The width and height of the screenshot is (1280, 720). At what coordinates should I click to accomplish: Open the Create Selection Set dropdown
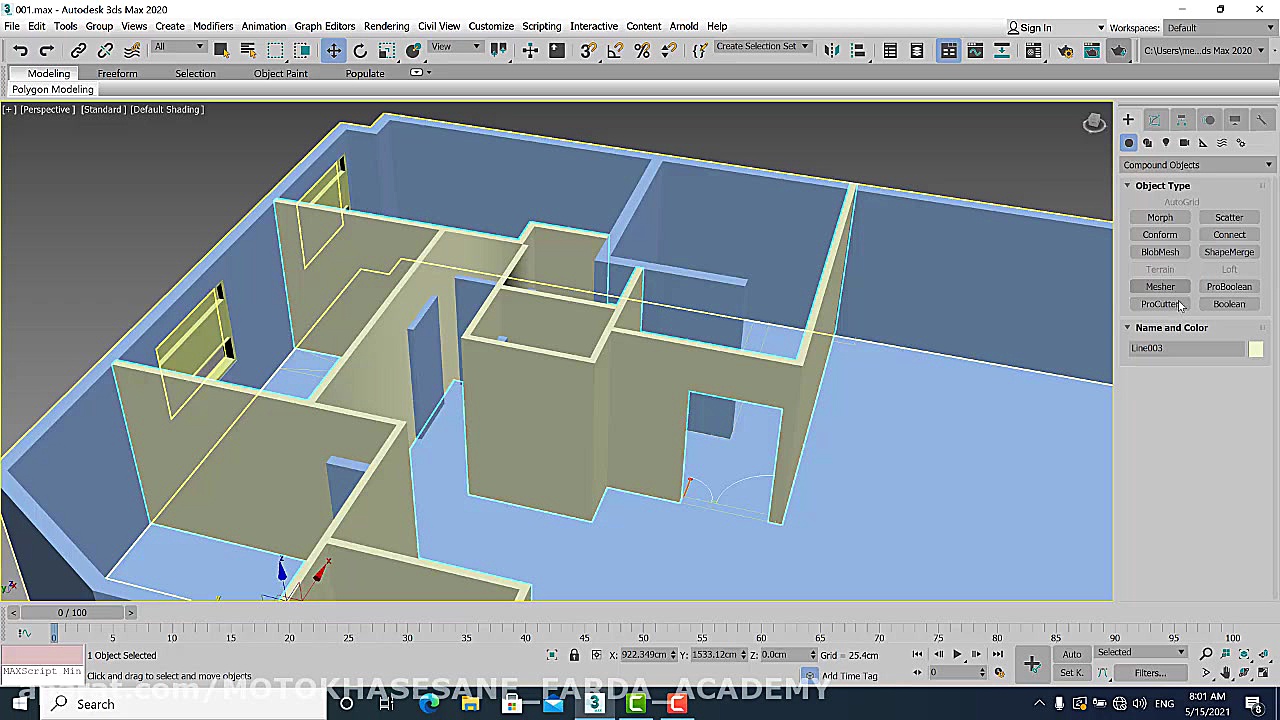(x=762, y=47)
